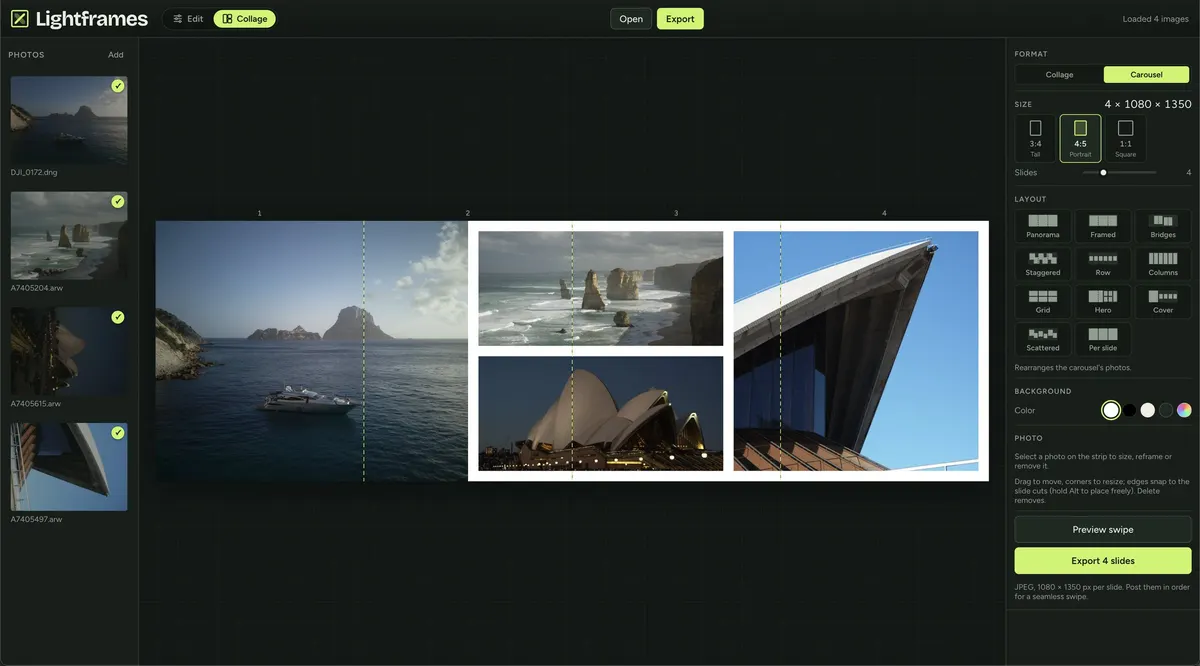Select the blue sky sail photo on strip
1200x666 pixels.
coord(856,351)
